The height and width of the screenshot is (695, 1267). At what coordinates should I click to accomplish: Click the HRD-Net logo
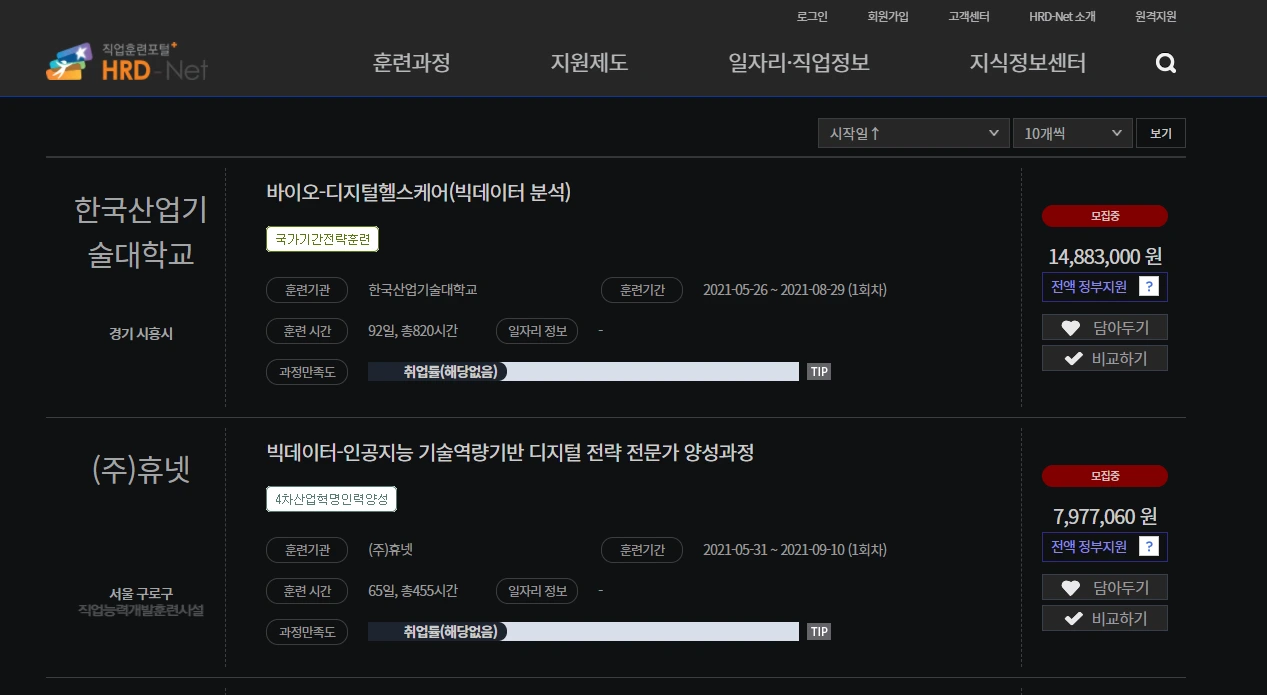click(127, 62)
